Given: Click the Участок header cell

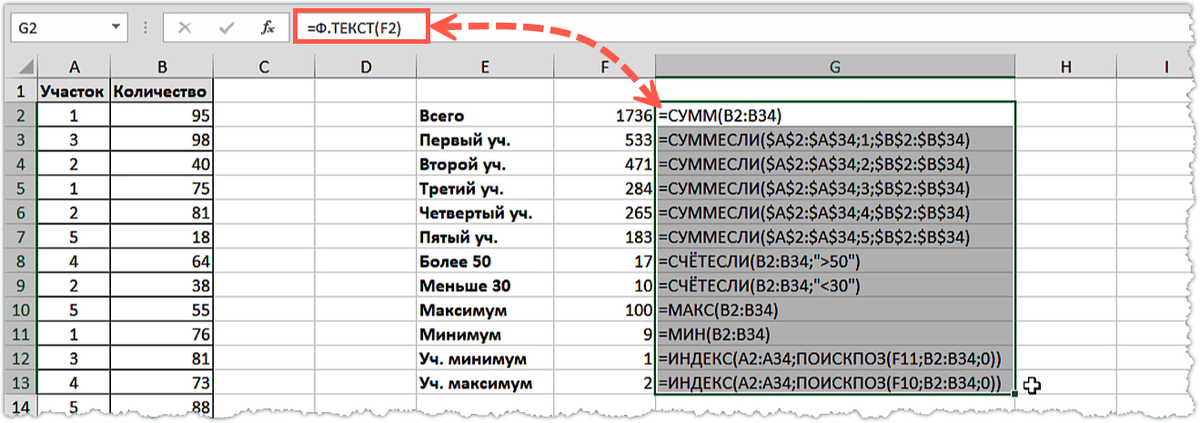Looking at the screenshot, I should [x=74, y=91].
